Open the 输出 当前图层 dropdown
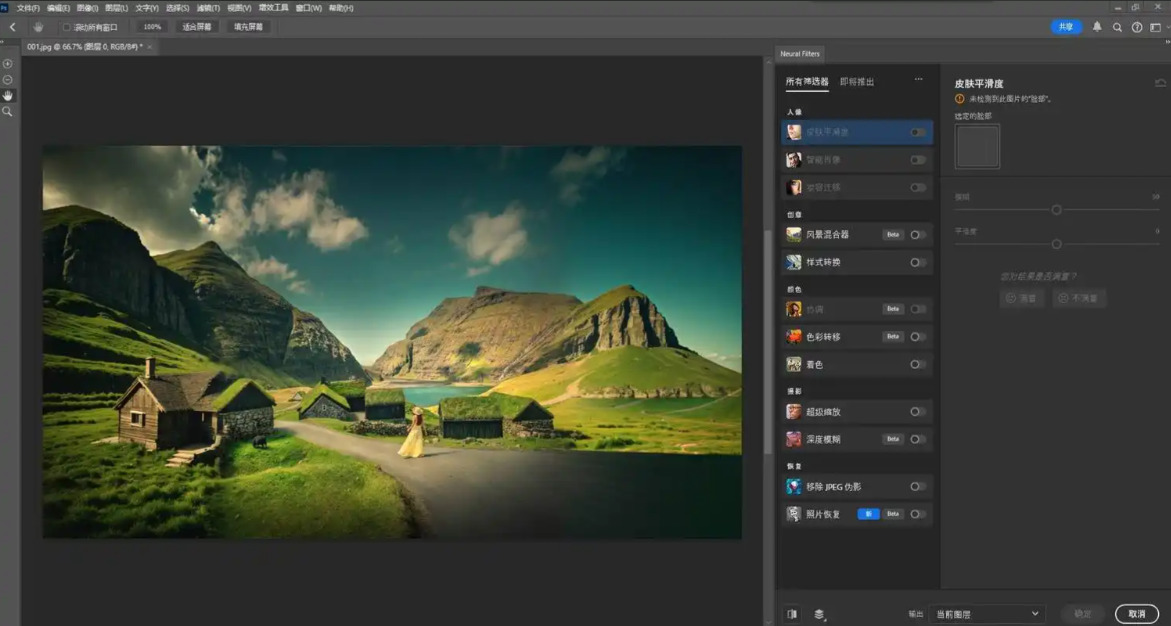The width and height of the screenshot is (1171, 626). (986, 614)
